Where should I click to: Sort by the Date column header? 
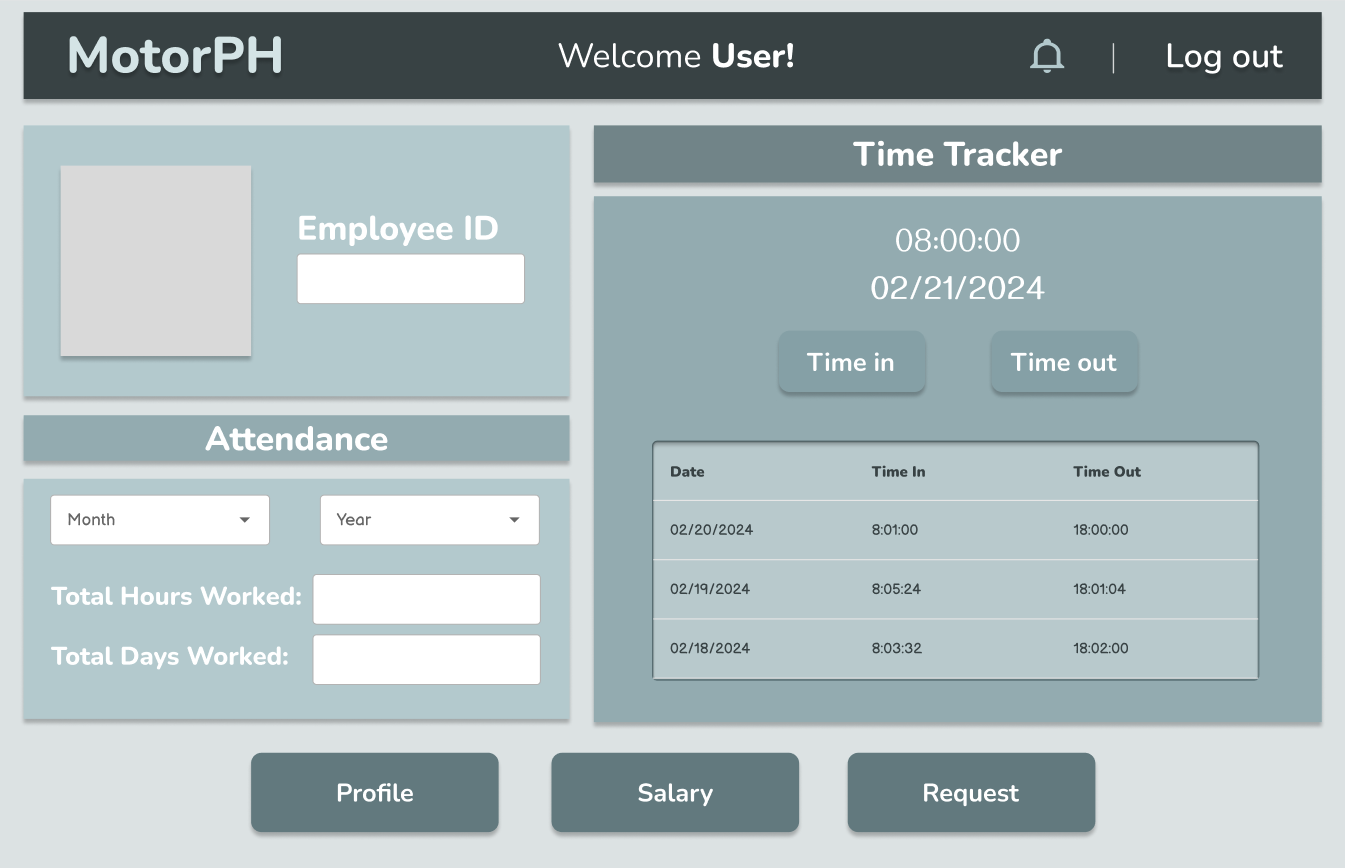687,471
